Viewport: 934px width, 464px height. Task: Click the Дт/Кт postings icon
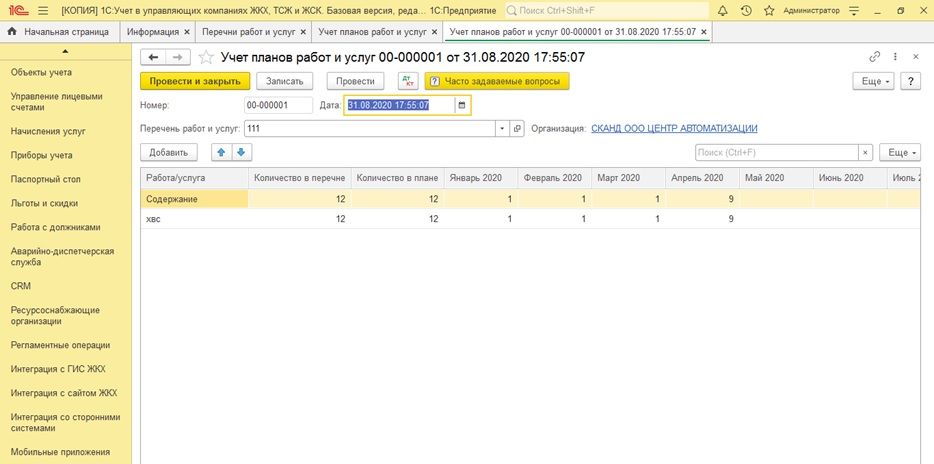[x=408, y=81]
